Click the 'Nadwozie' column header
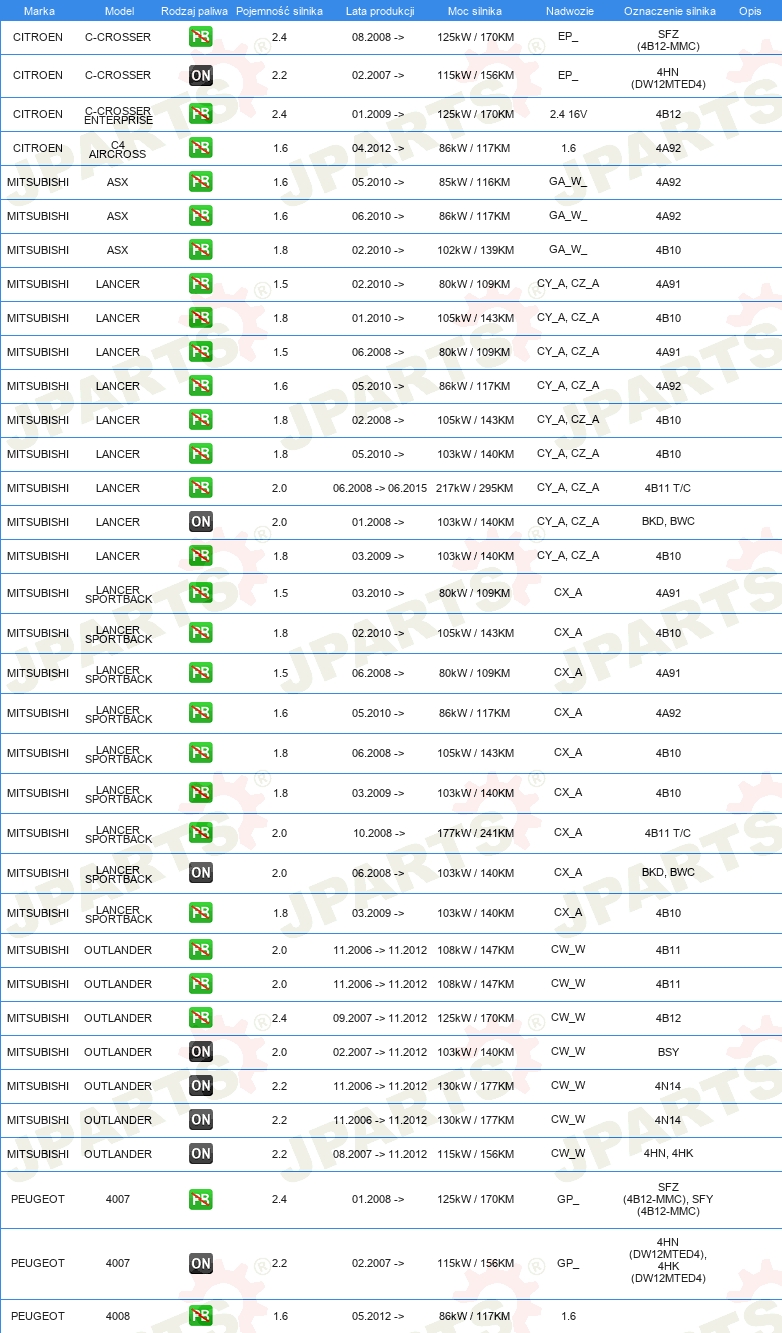The height and width of the screenshot is (1333, 782). pyautogui.click(x=569, y=11)
